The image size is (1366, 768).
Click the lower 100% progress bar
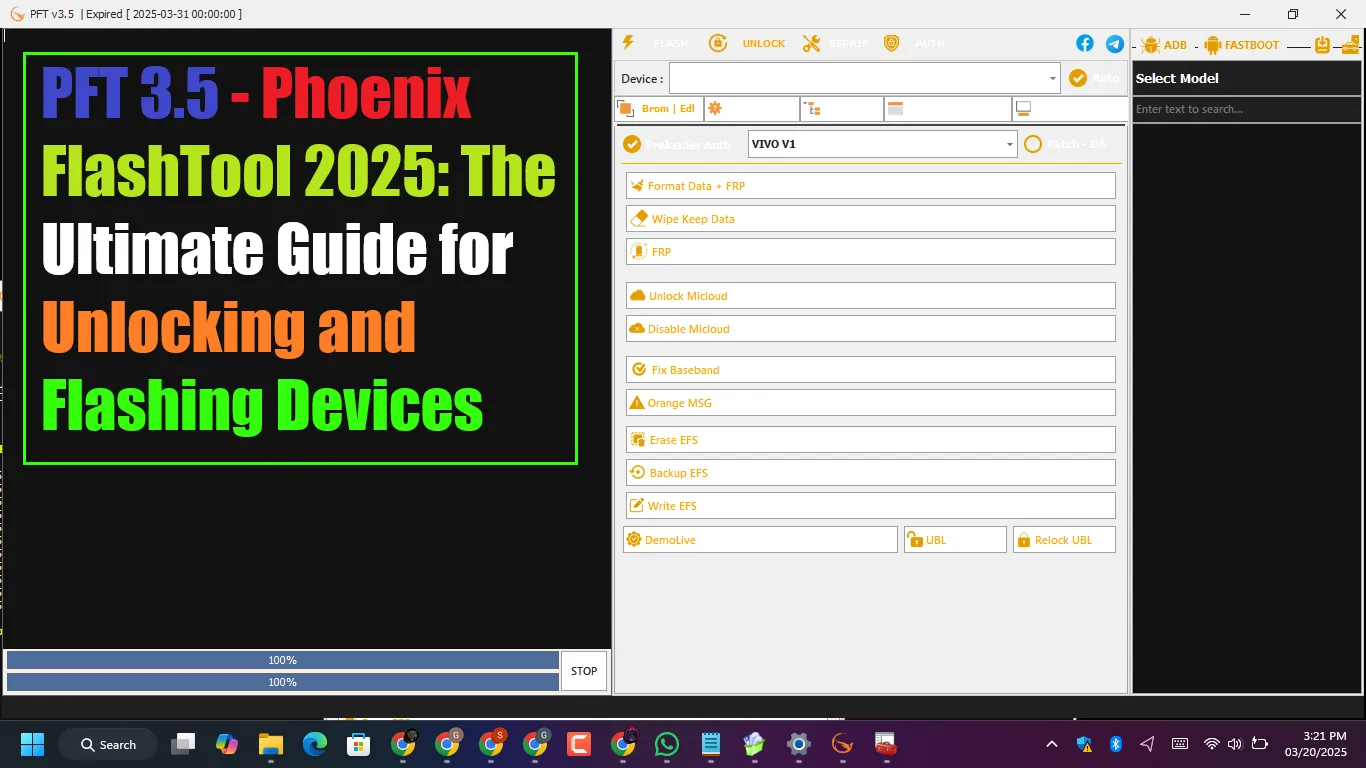[282, 682]
